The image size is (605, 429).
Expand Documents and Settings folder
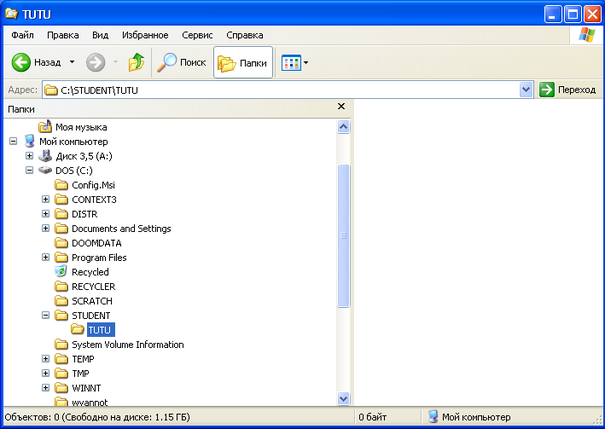pos(46,228)
